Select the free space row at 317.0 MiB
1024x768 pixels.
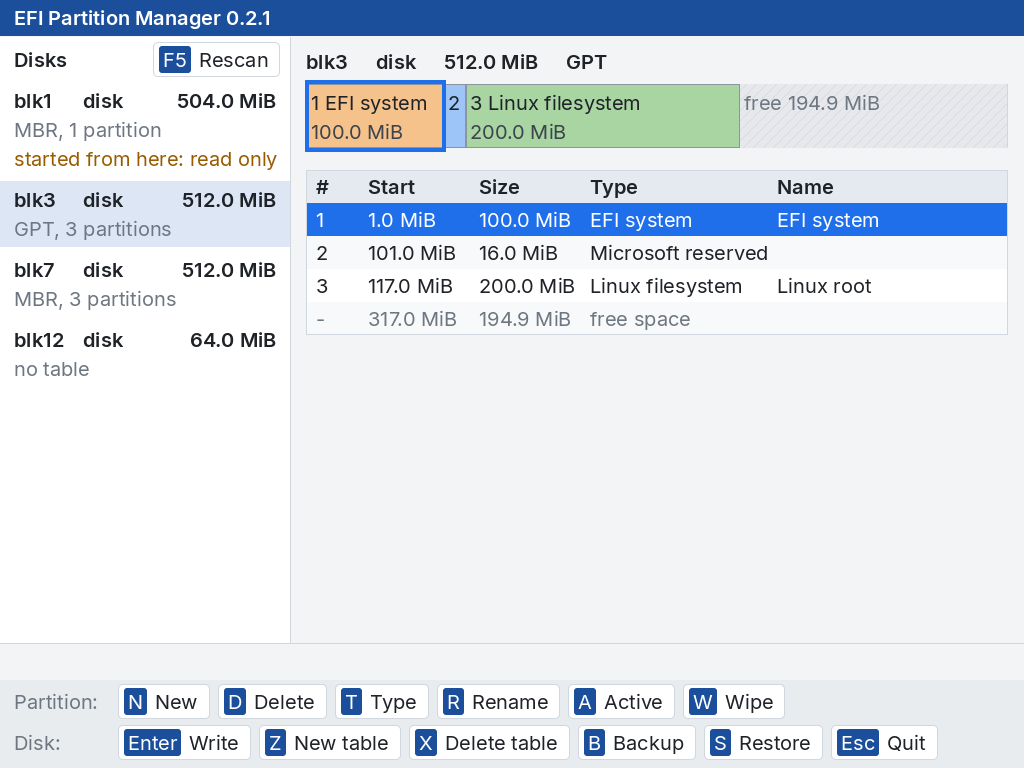[657, 319]
